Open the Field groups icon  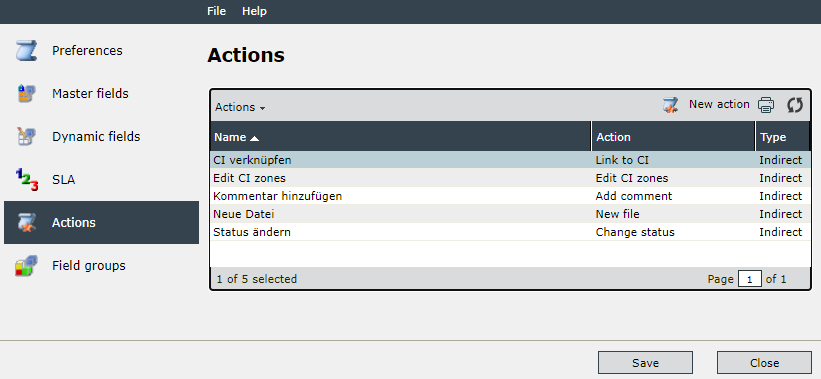26,265
